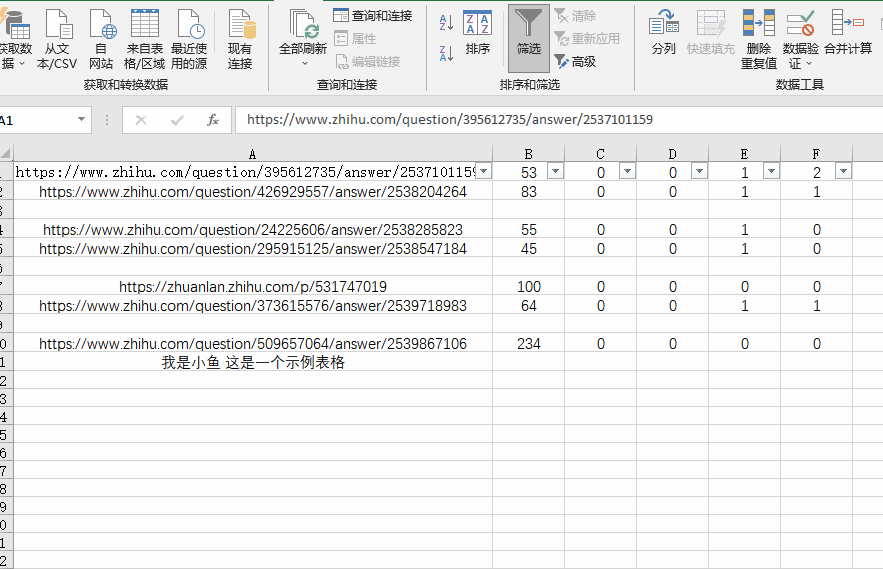This screenshot has height=569, width=883.
Task: Click the Refresh All (全部刷新) icon
Action: pos(303,24)
